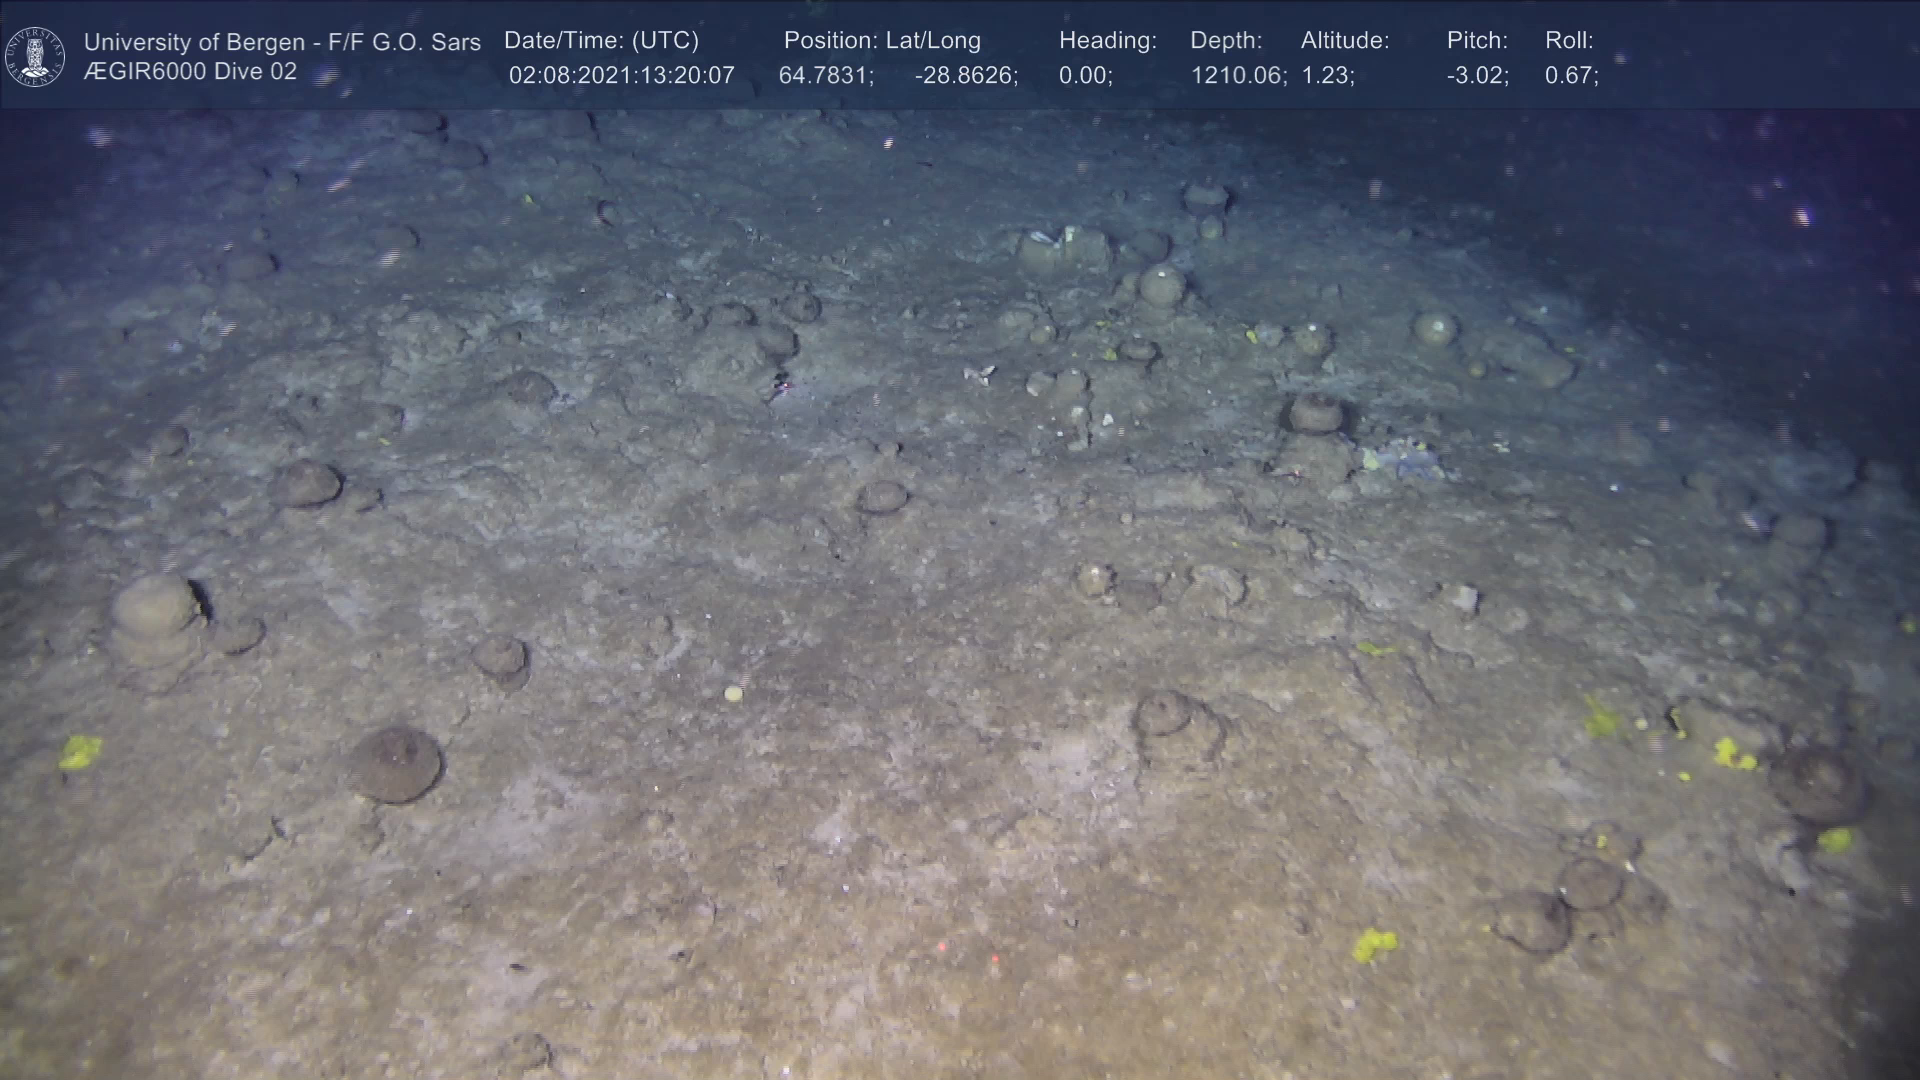
Task: Select the depth reading 1210.06
Action: pyautogui.click(x=1237, y=76)
